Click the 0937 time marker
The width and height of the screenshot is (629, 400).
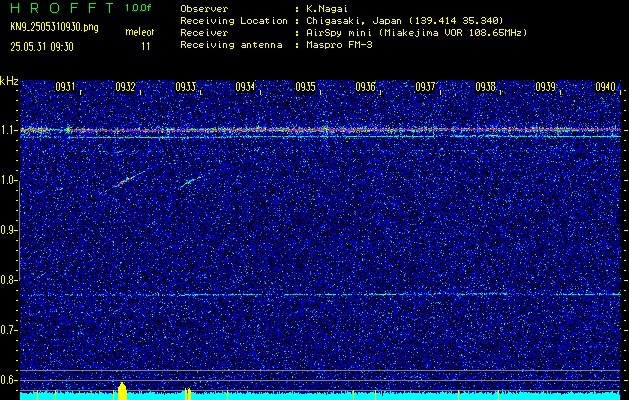425,87
